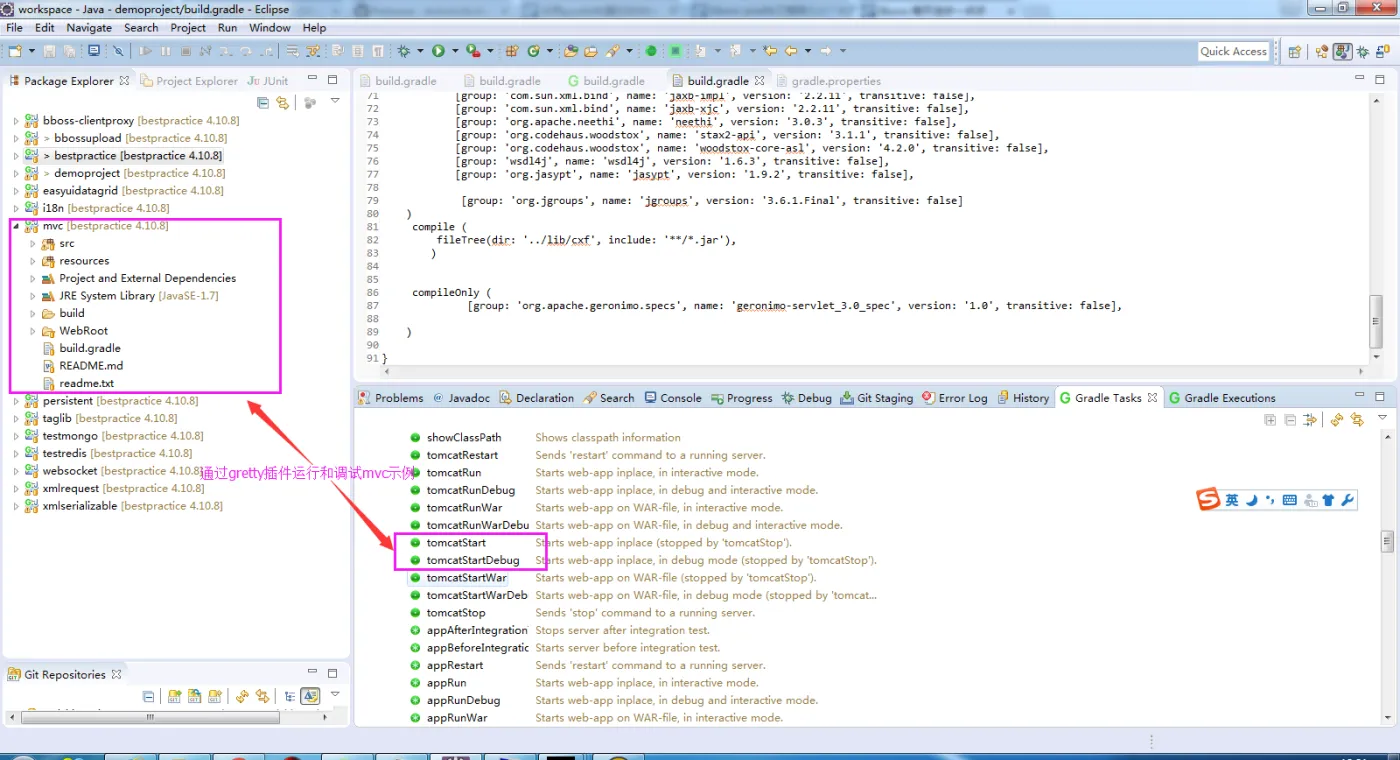Click the keyboard icon on input method bar
1400x760 pixels.
tap(1290, 500)
